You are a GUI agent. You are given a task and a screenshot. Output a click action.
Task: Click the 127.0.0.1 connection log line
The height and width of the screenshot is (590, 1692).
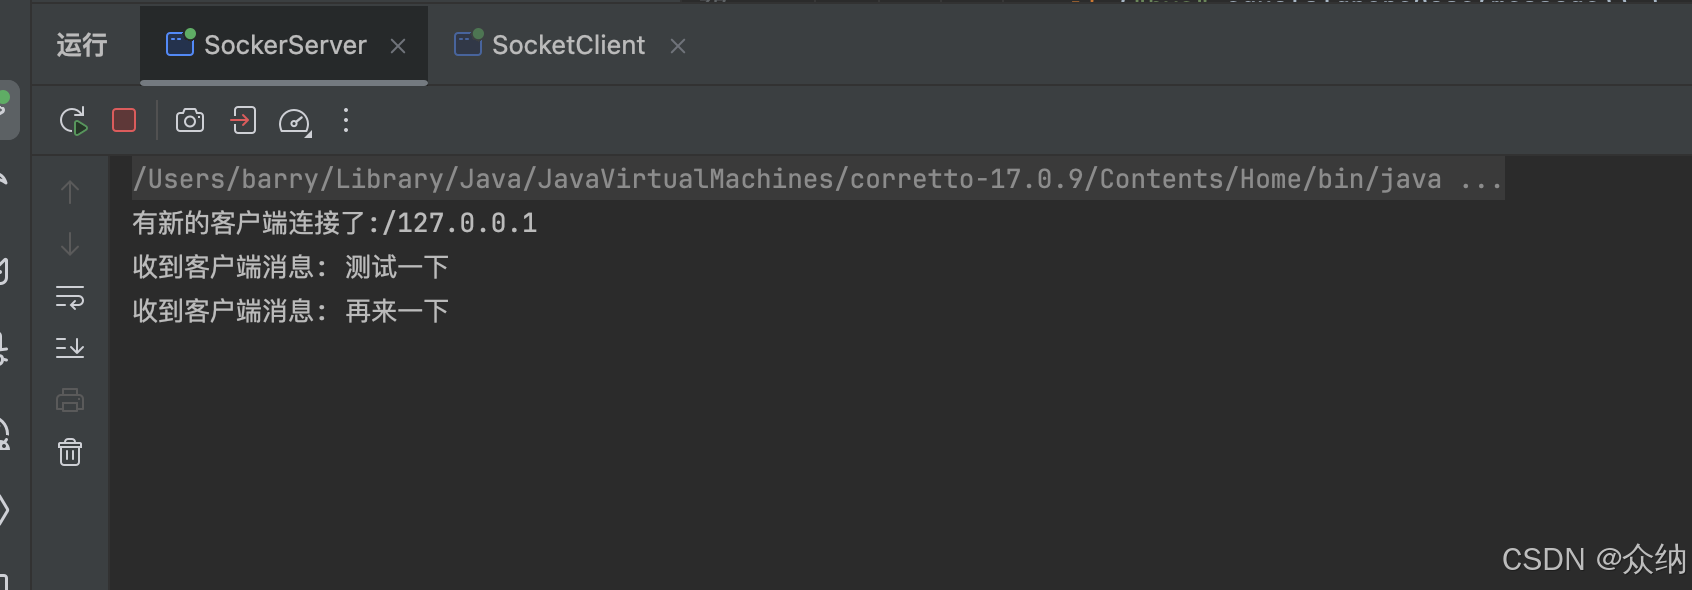[335, 223]
